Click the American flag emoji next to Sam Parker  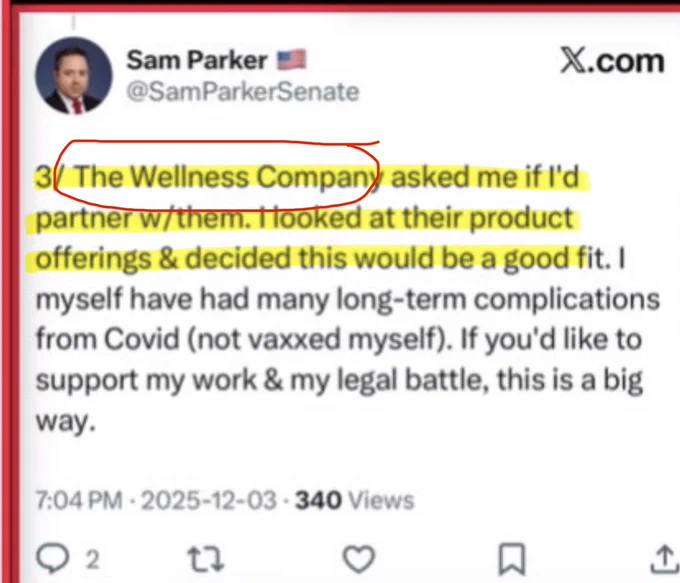(x=292, y=60)
